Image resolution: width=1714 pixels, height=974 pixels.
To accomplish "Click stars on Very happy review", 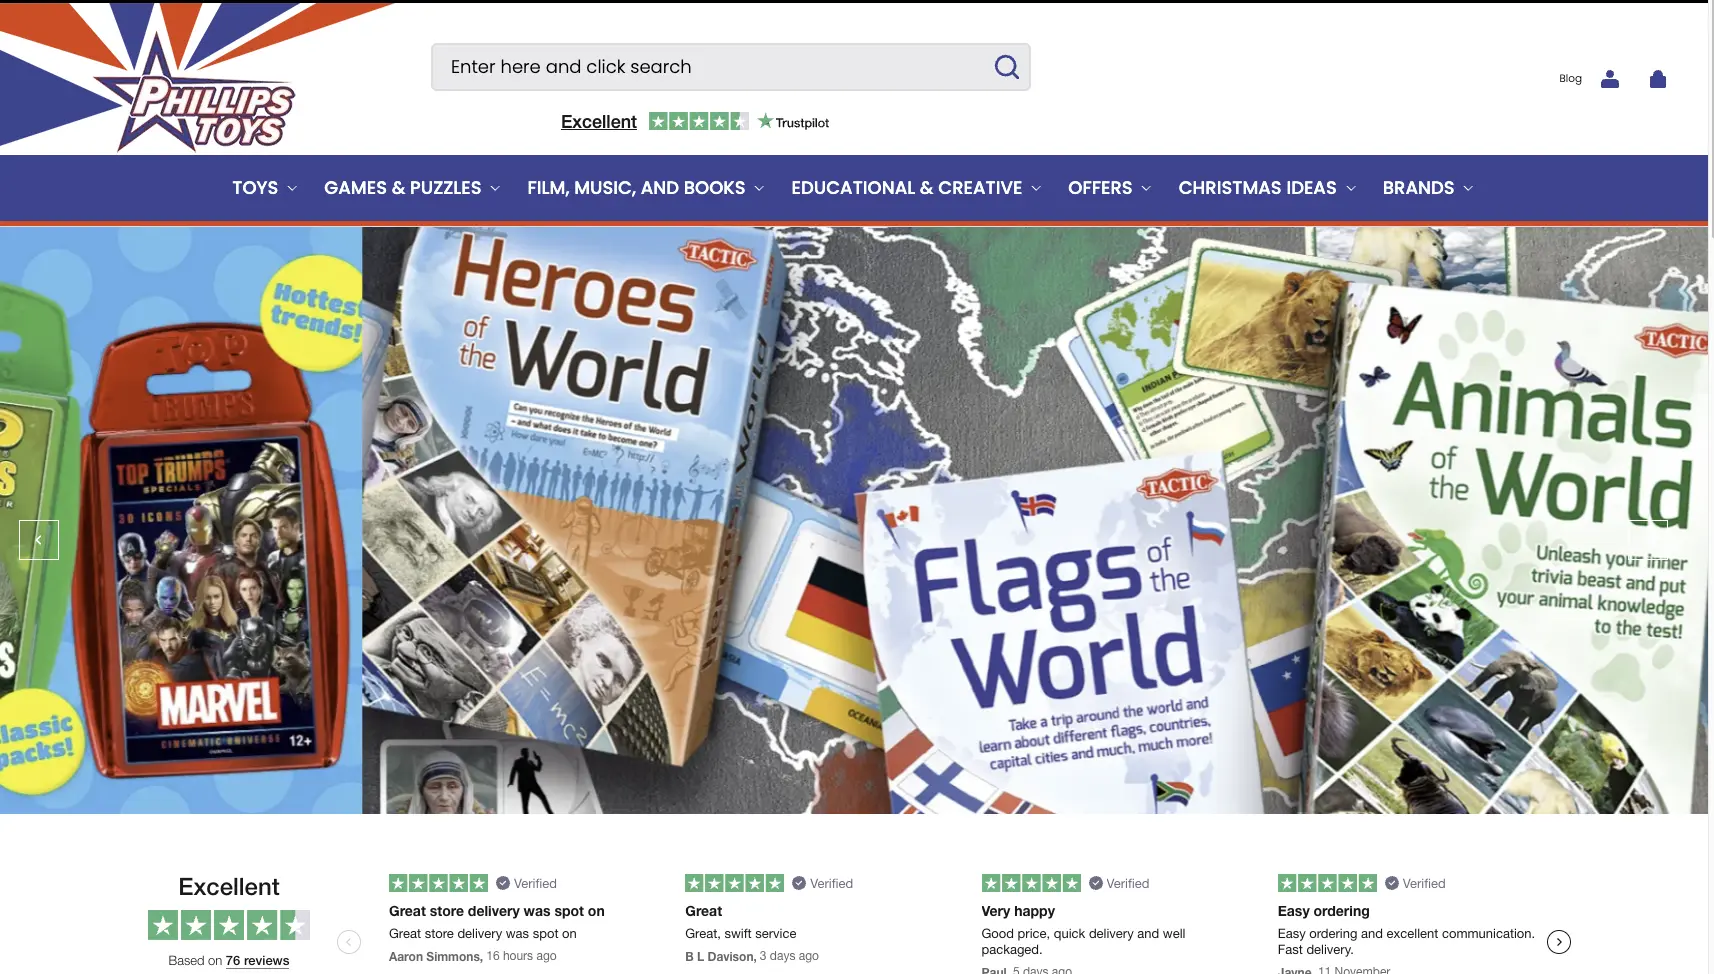I will click(x=1031, y=883).
